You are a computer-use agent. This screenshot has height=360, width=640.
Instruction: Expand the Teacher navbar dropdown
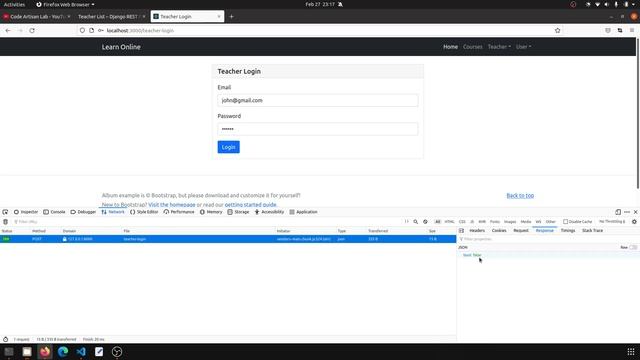[499, 47]
